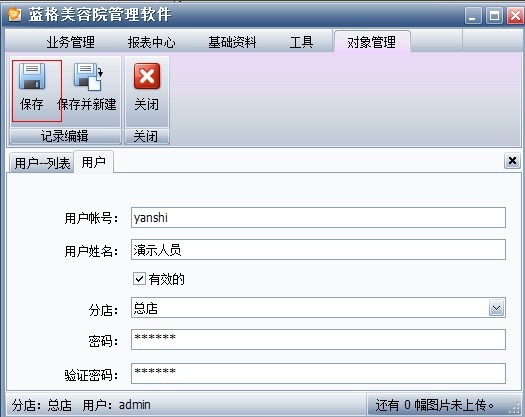Click the 用户姓名 field with 演示人员

tap(318, 250)
